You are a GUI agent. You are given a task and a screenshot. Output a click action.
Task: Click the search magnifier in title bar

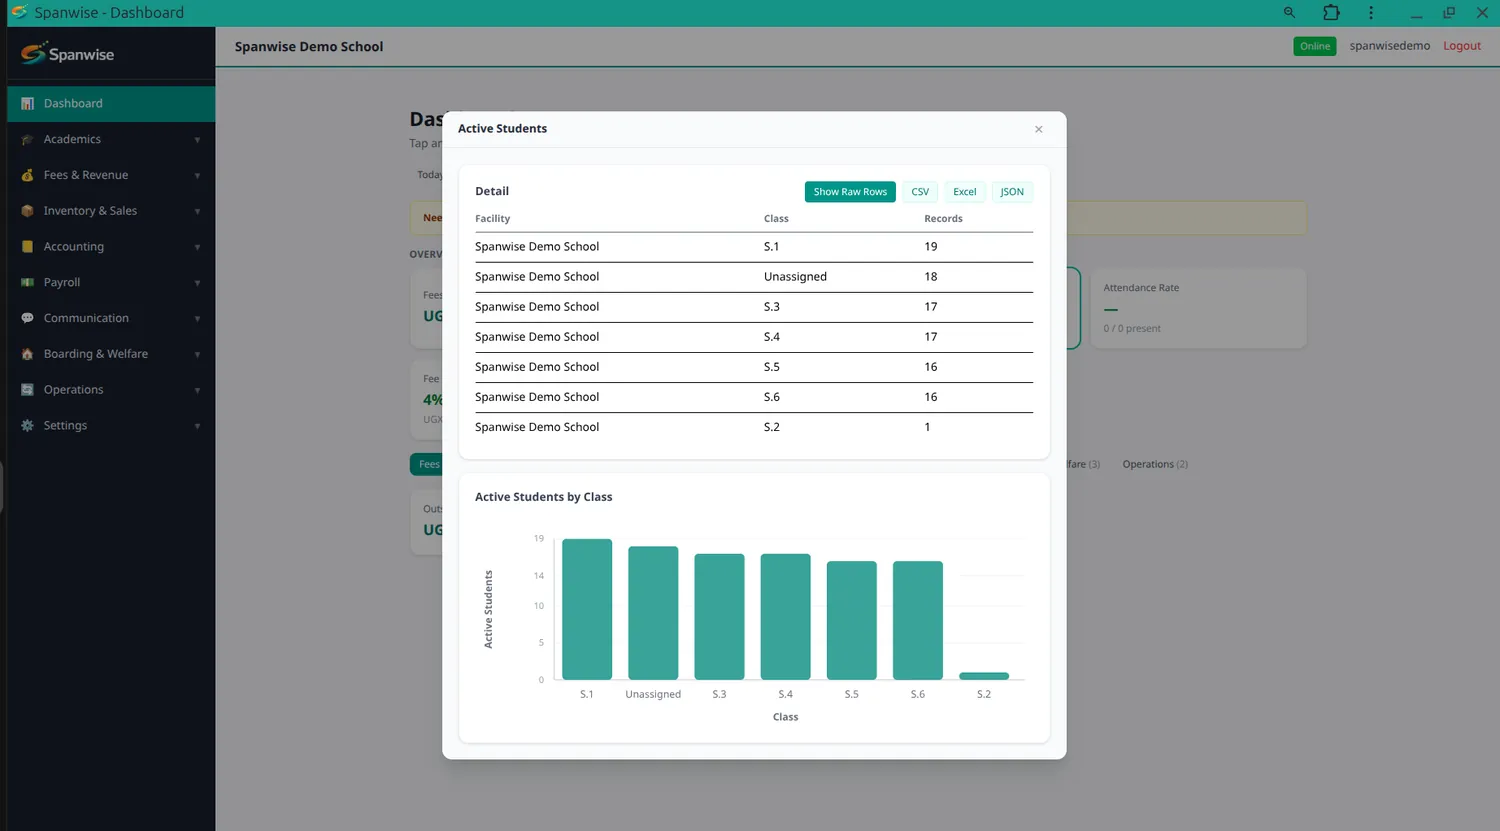(x=1289, y=13)
